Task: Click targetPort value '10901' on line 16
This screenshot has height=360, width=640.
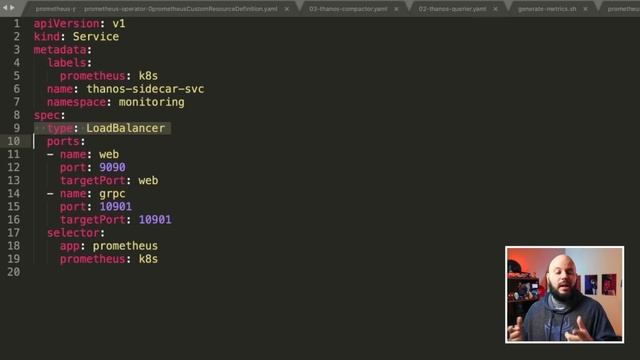Action: 155,220
